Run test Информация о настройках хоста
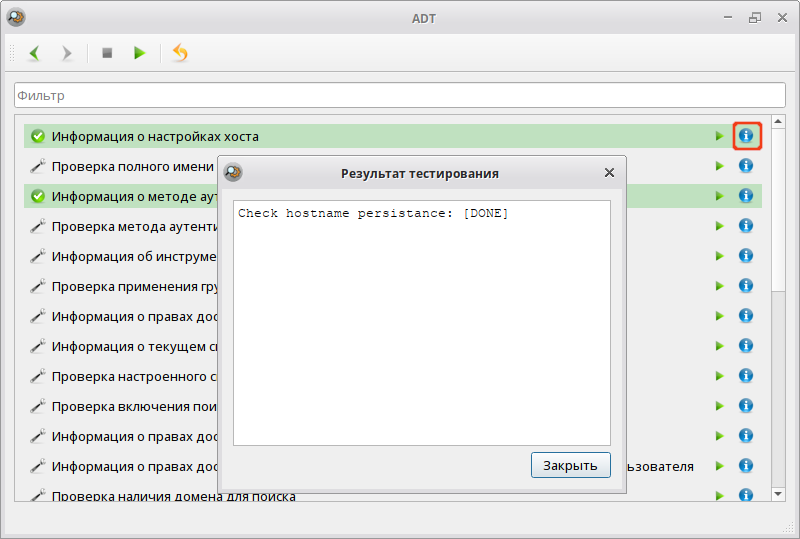This screenshot has height=539, width=800. [x=719, y=136]
